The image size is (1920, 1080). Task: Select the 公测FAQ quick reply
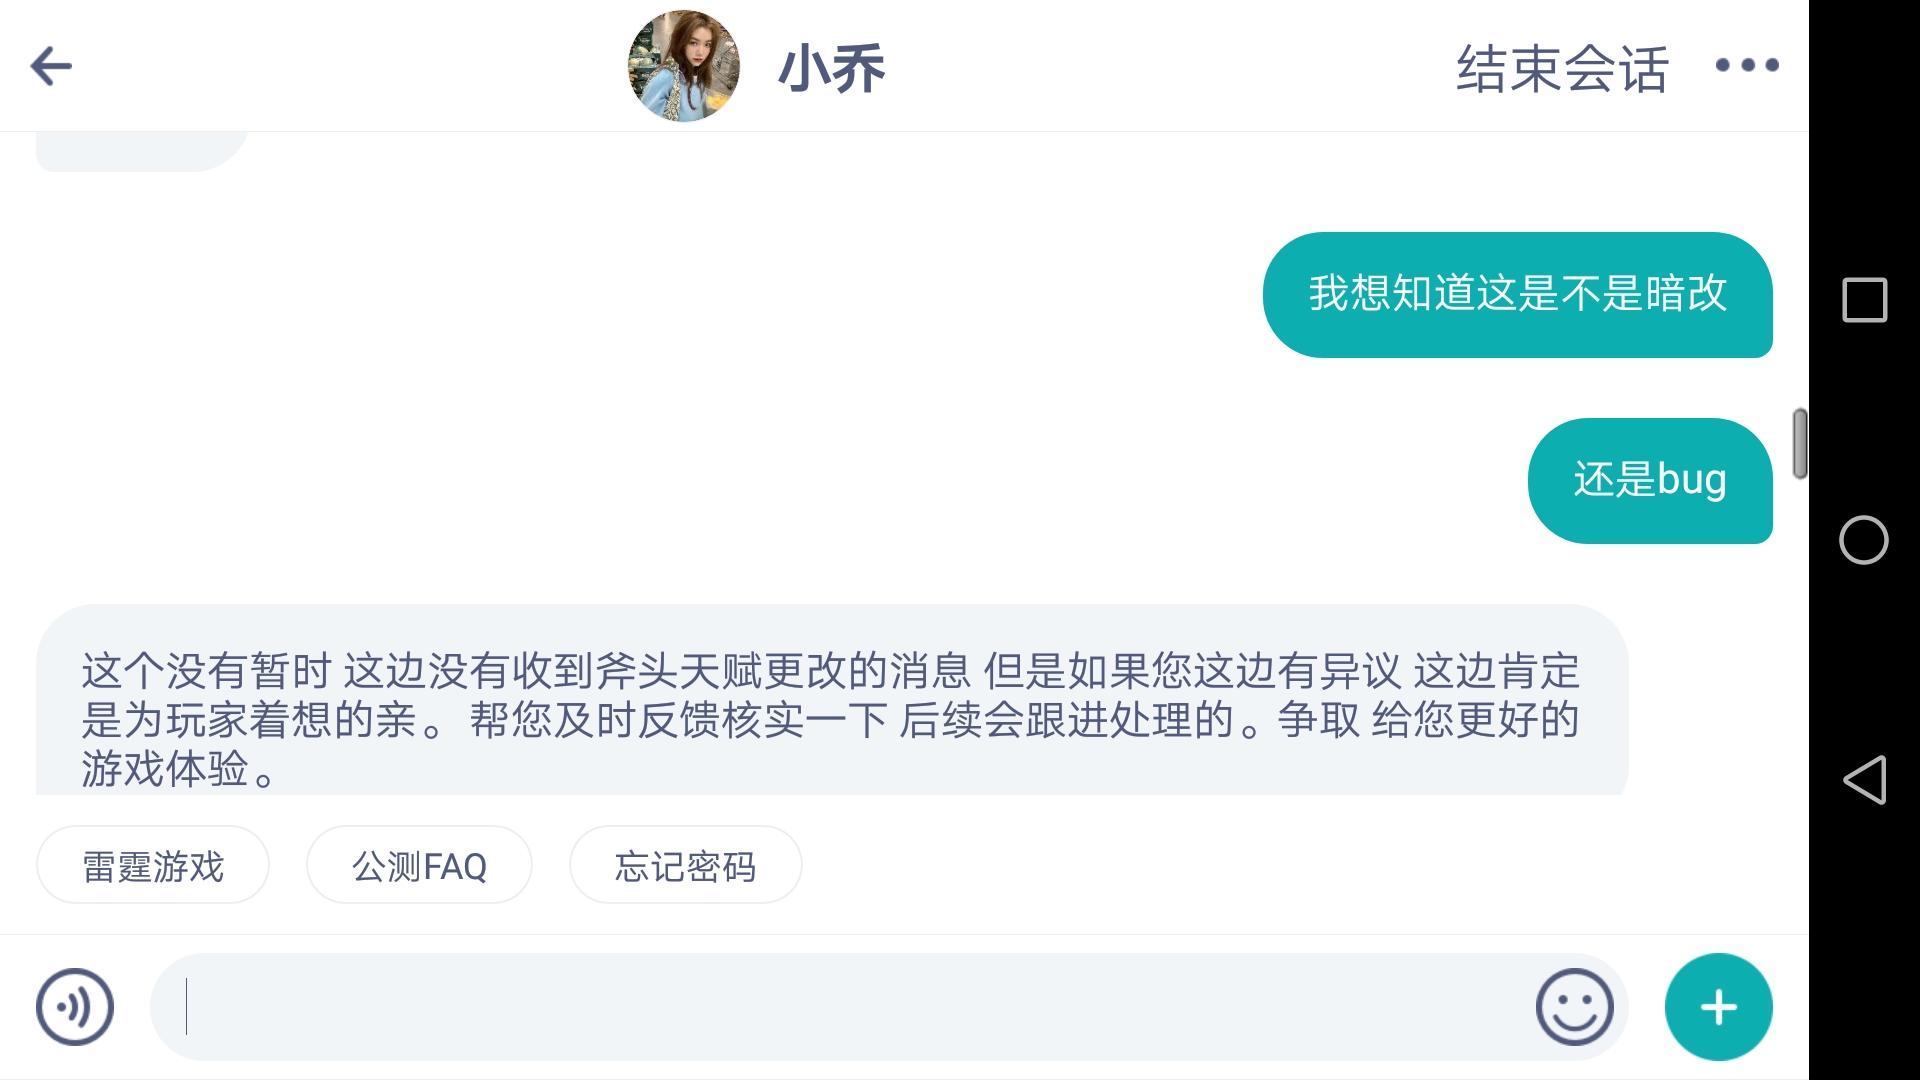pyautogui.click(x=419, y=866)
